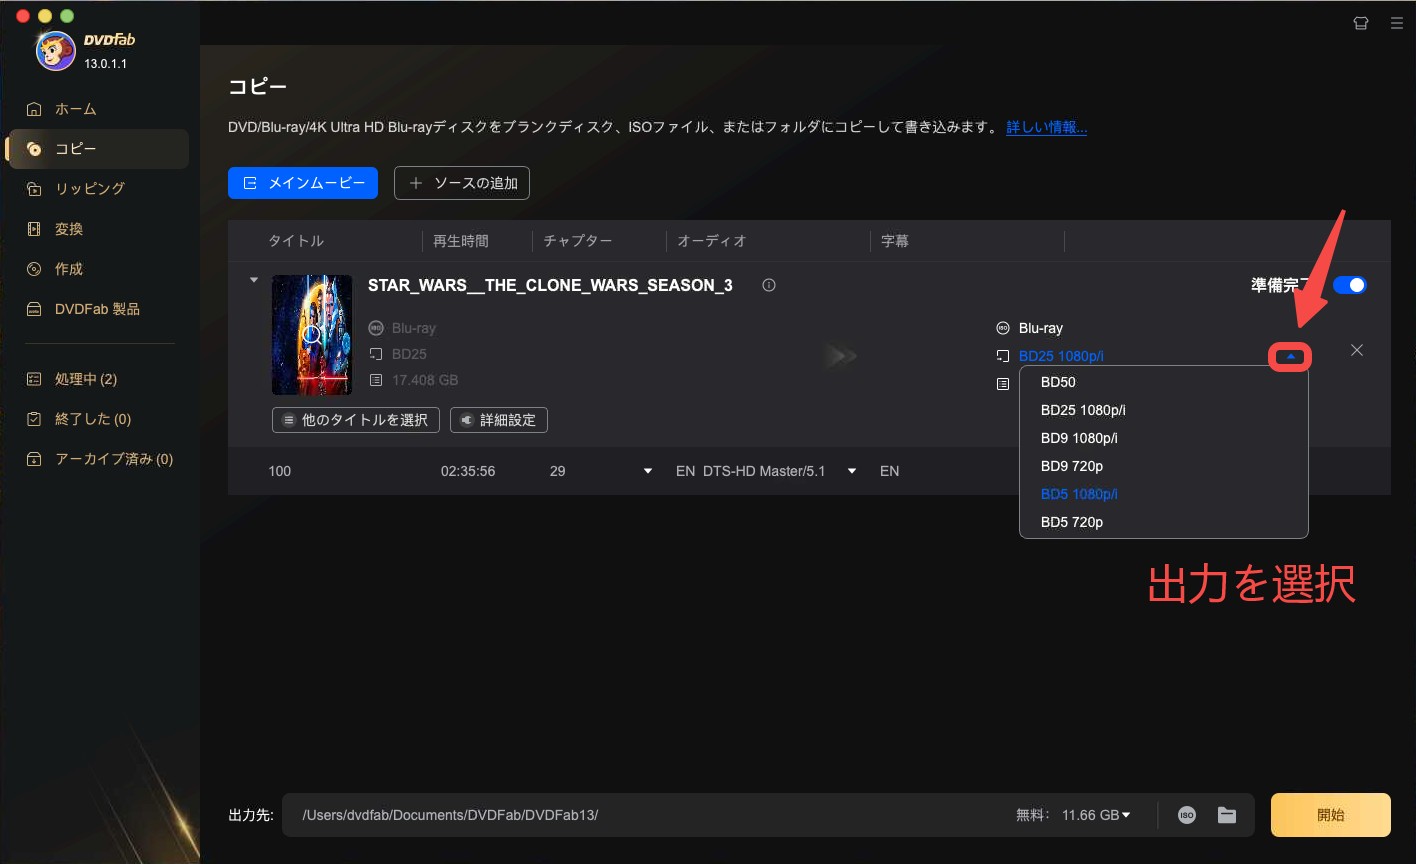This screenshot has width=1416, height=864.
Task: Click BD25 1080p/i output label
Action: point(1061,356)
